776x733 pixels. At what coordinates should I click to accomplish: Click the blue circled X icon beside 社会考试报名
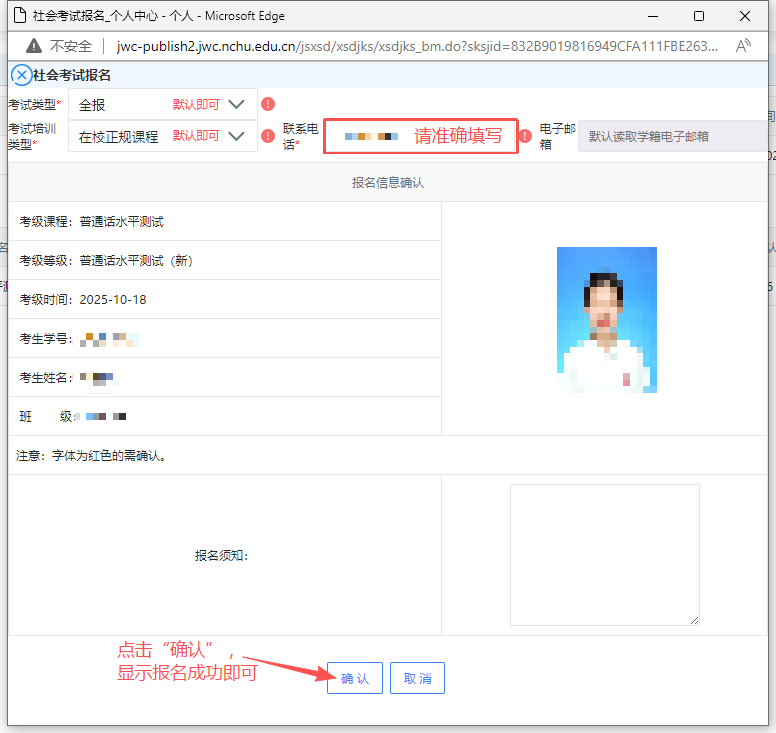point(21,75)
